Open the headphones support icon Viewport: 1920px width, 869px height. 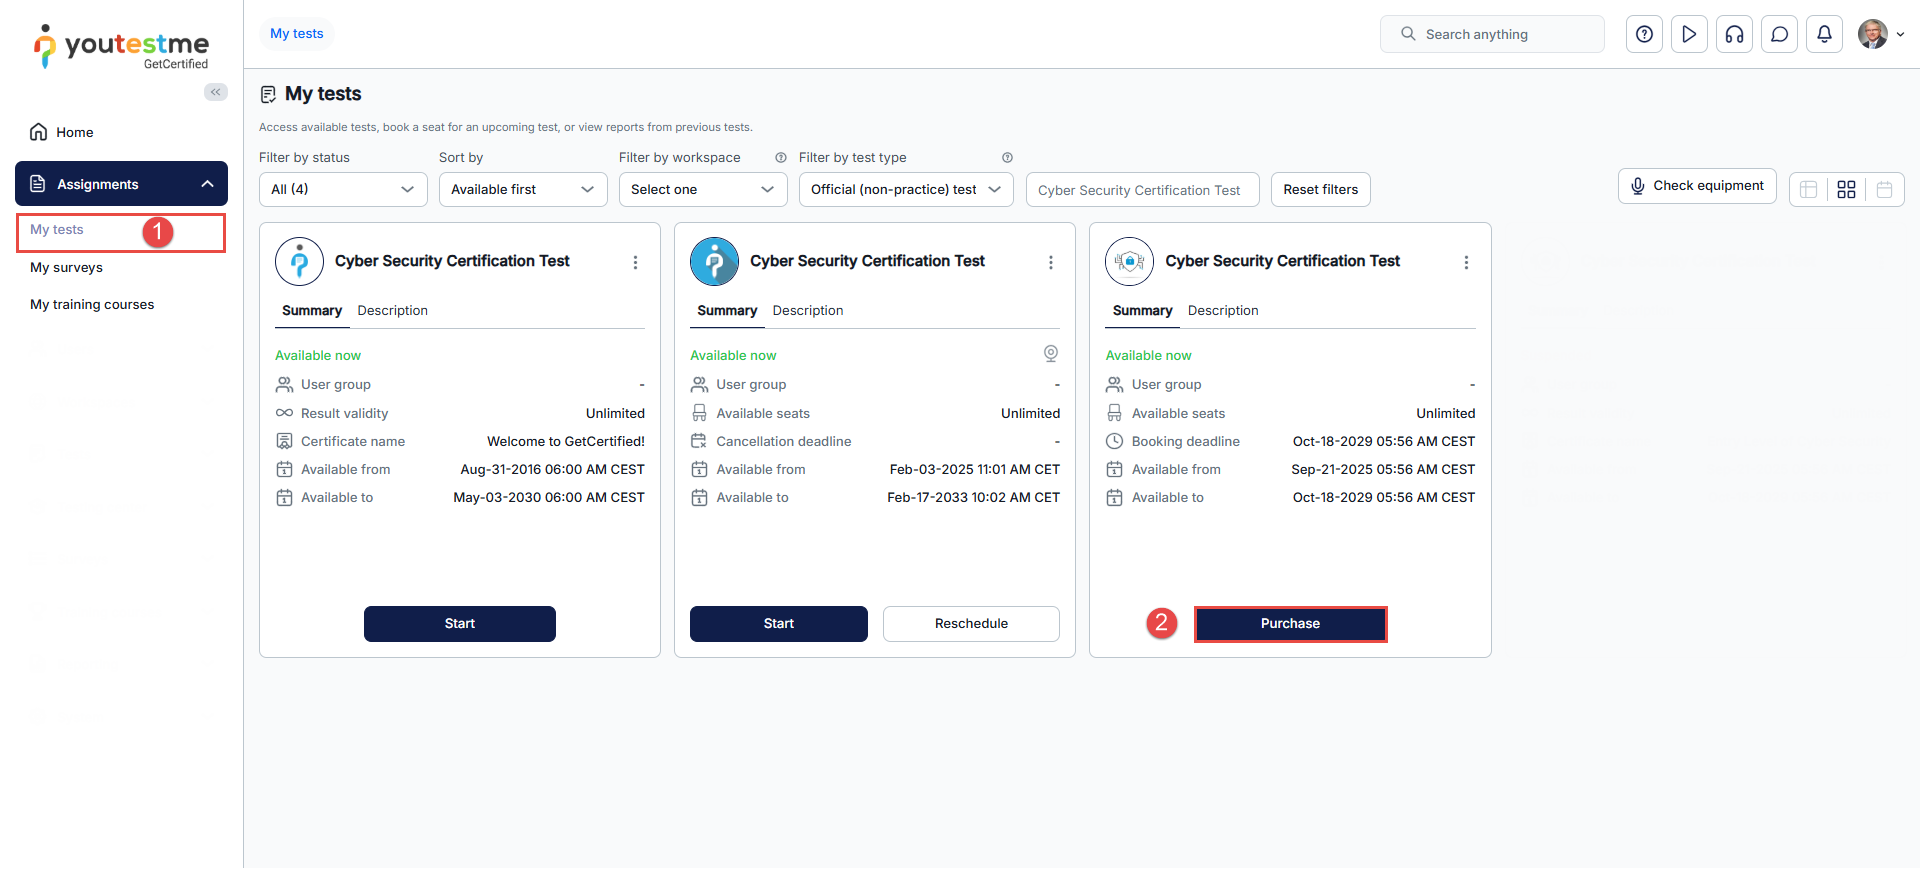tap(1734, 34)
